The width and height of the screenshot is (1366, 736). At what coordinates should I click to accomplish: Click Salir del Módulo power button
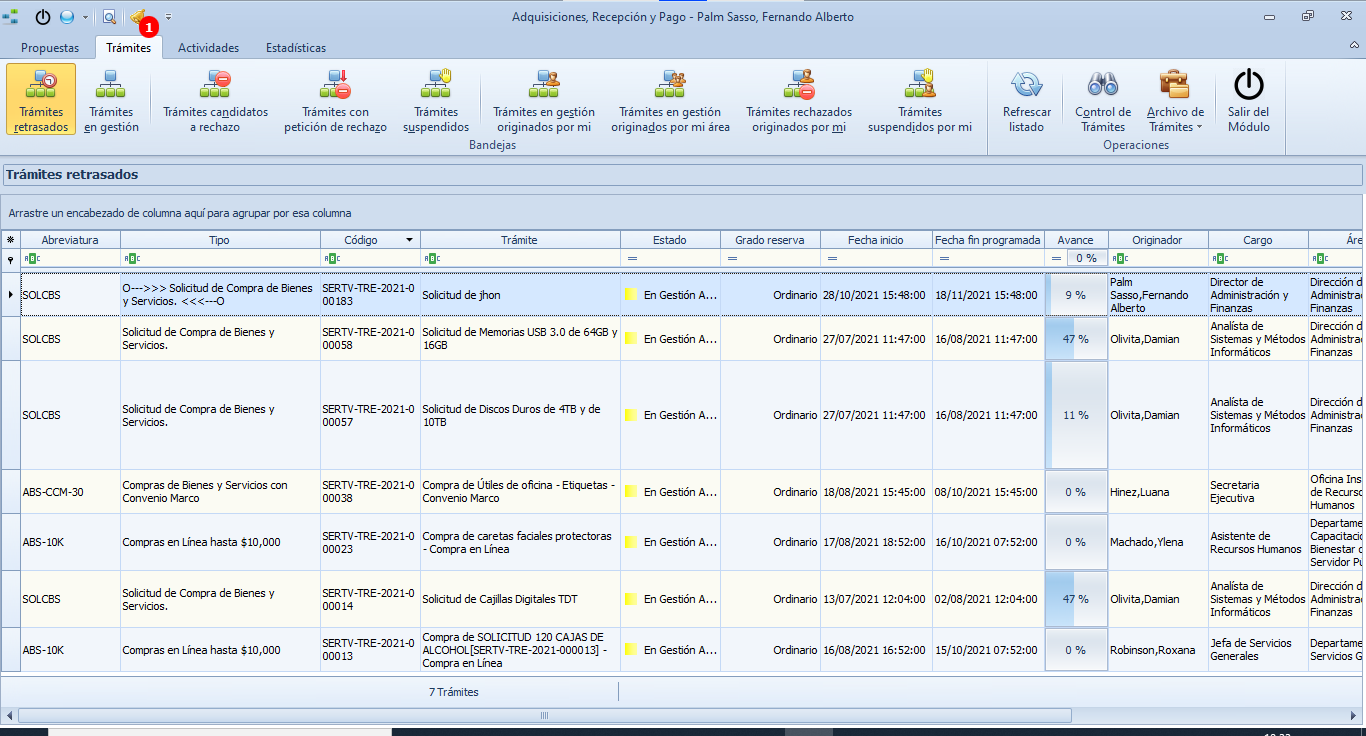tap(1249, 99)
